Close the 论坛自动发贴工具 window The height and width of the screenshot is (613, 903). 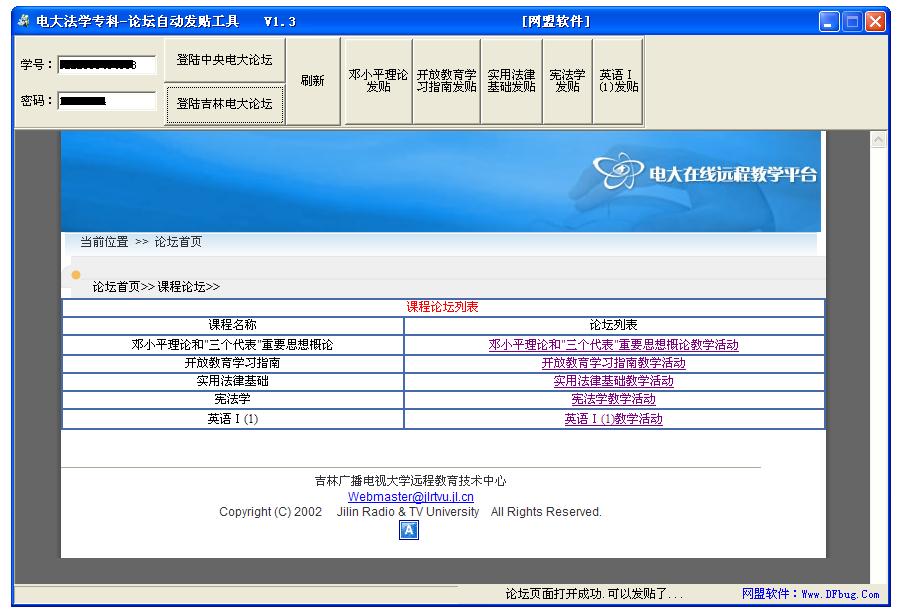[x=875, y=22]
